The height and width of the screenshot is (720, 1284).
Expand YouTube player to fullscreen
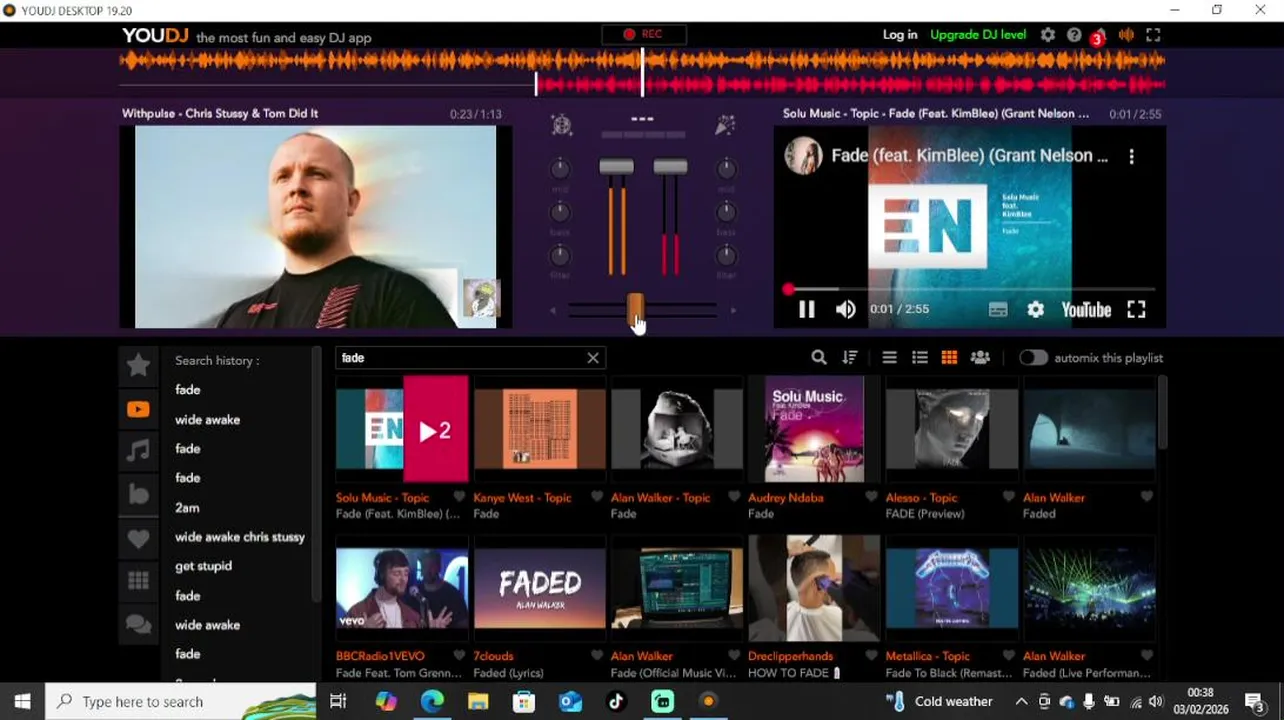pos(1137,310)
